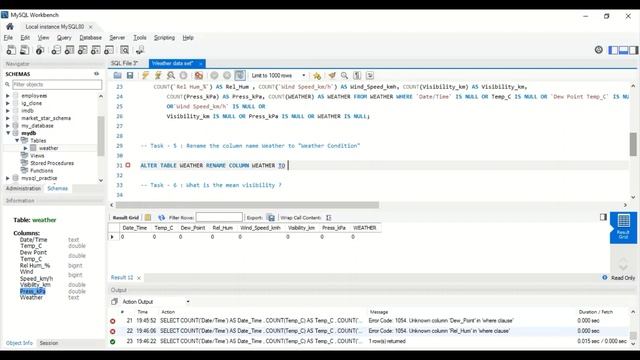This screenshot has height=360, width=640.
Task: Click the Commit transaction icon
Action: pos(214,76)
